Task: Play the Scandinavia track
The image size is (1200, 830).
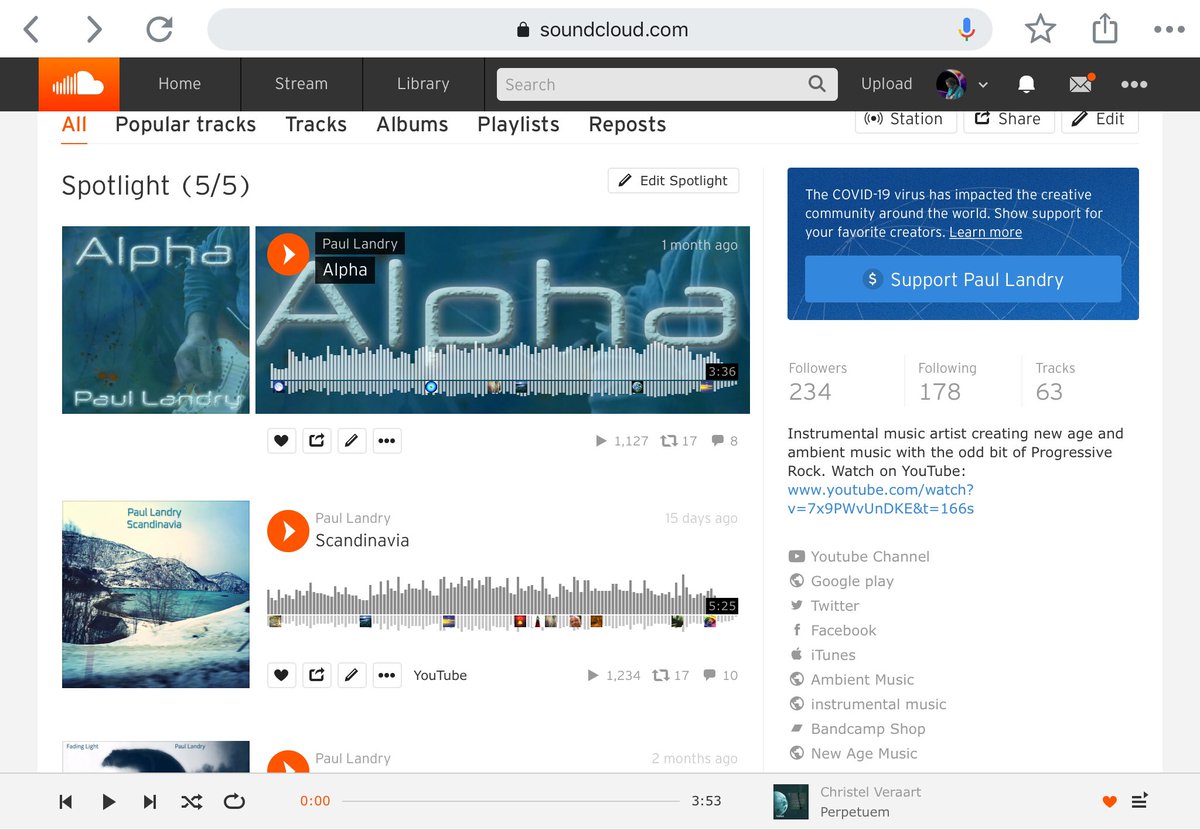Action: click(x=288, y=530)
